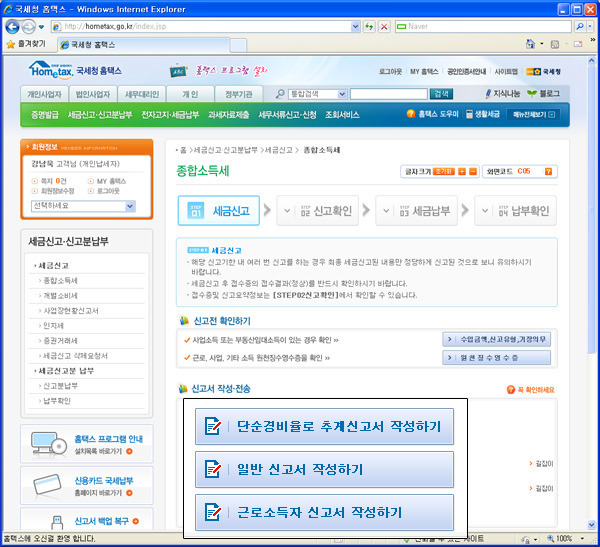Viewport: 600px width, 547px height.
Task: Open 신용카드 국세납부 banner
Action: pyautogui.click(x=87, y=486)
